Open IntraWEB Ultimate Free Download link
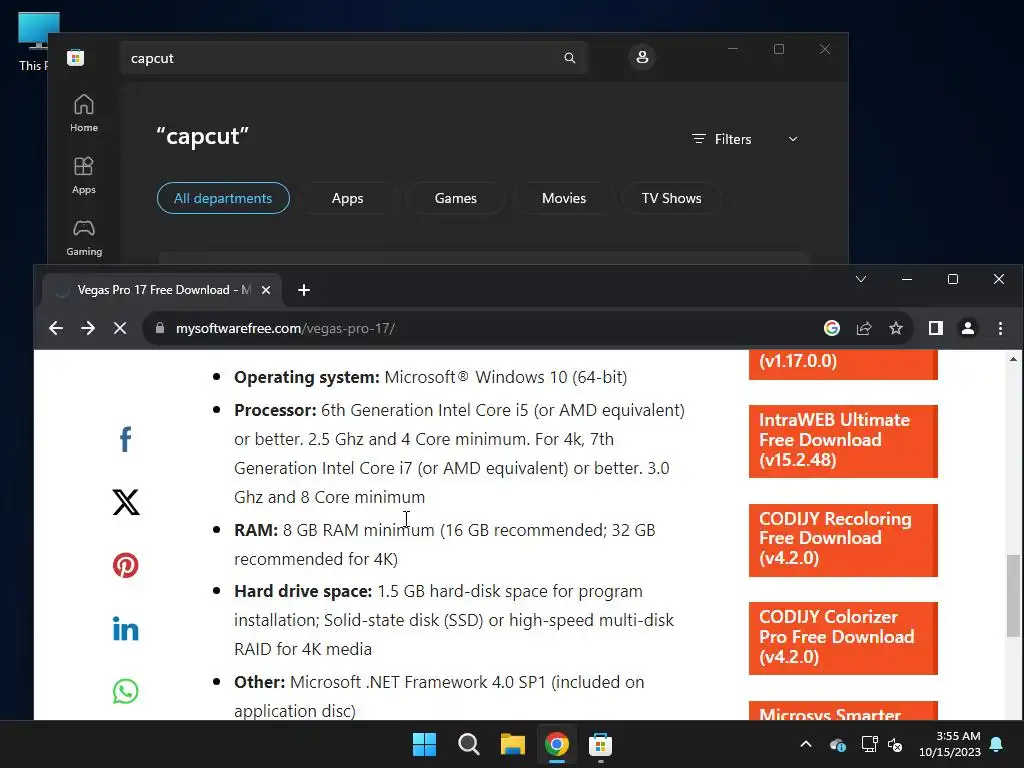The image size is (1024, 768). click(x=843, y=441)
